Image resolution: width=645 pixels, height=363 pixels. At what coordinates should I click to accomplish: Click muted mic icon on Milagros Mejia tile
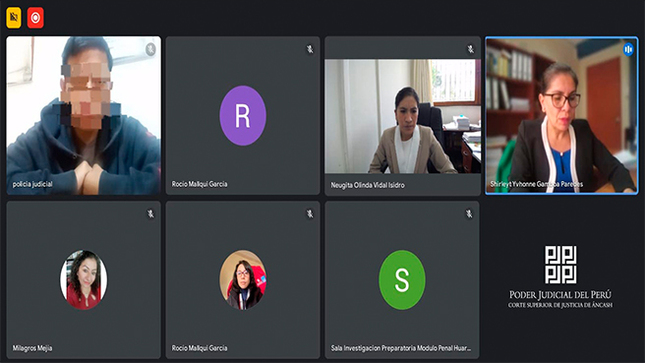151,214
